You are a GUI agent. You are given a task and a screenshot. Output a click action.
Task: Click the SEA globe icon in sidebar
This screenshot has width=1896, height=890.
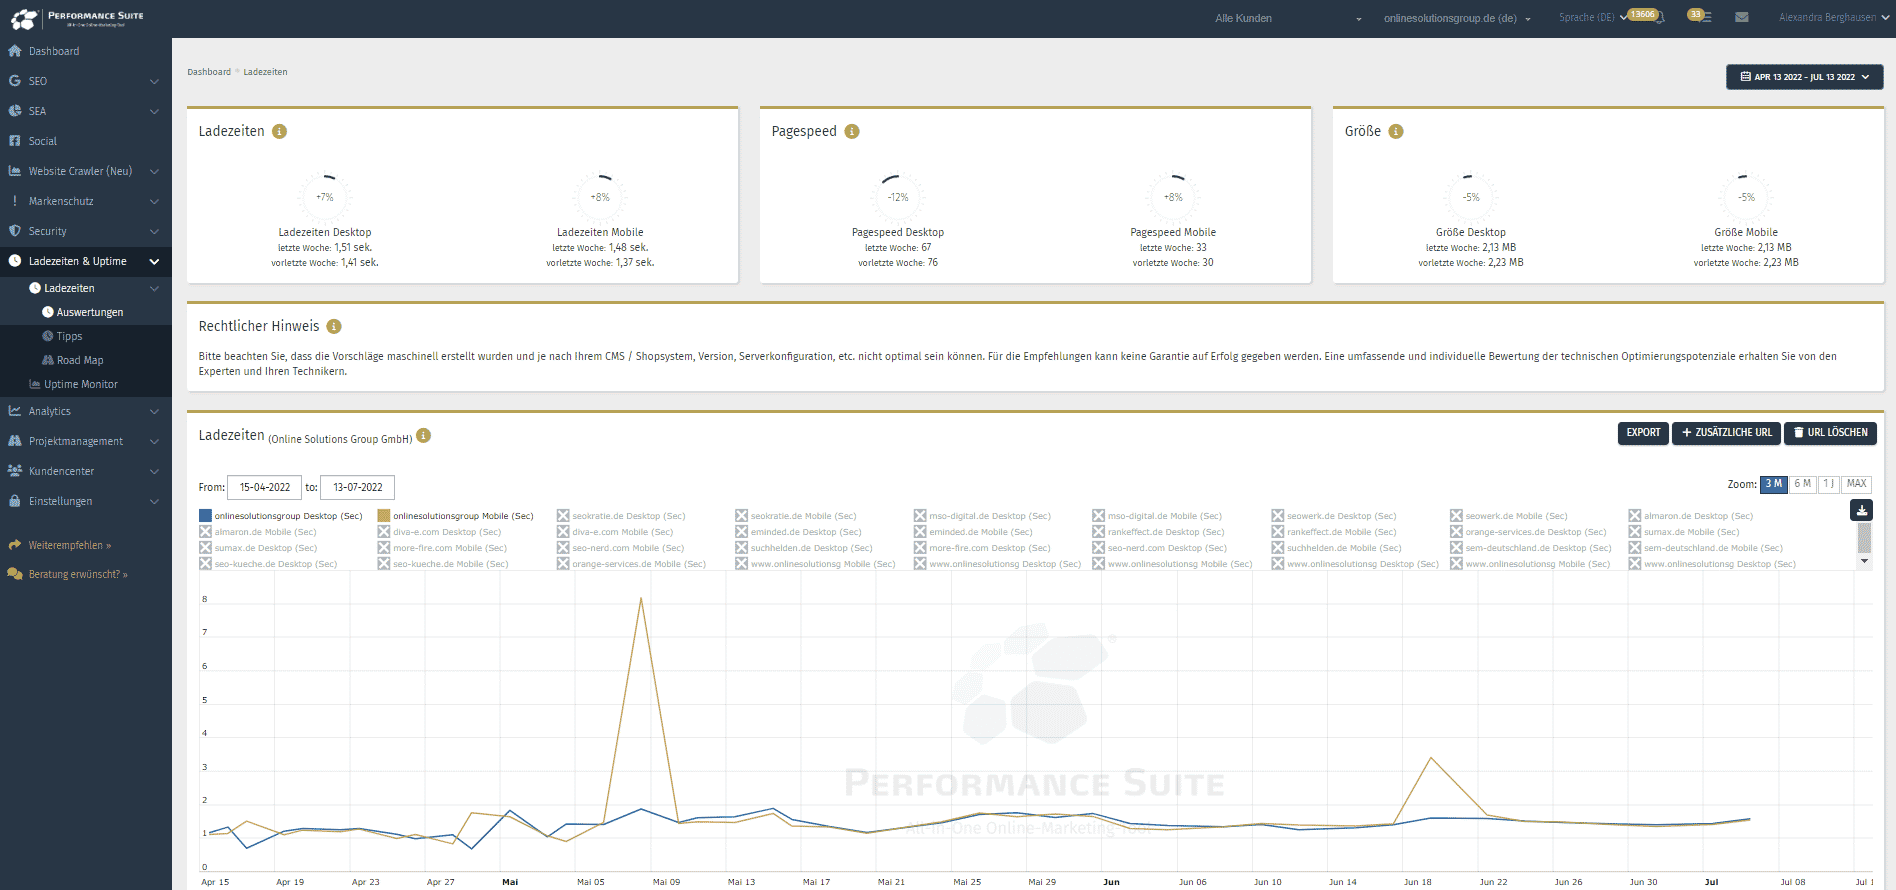[15, 111]
